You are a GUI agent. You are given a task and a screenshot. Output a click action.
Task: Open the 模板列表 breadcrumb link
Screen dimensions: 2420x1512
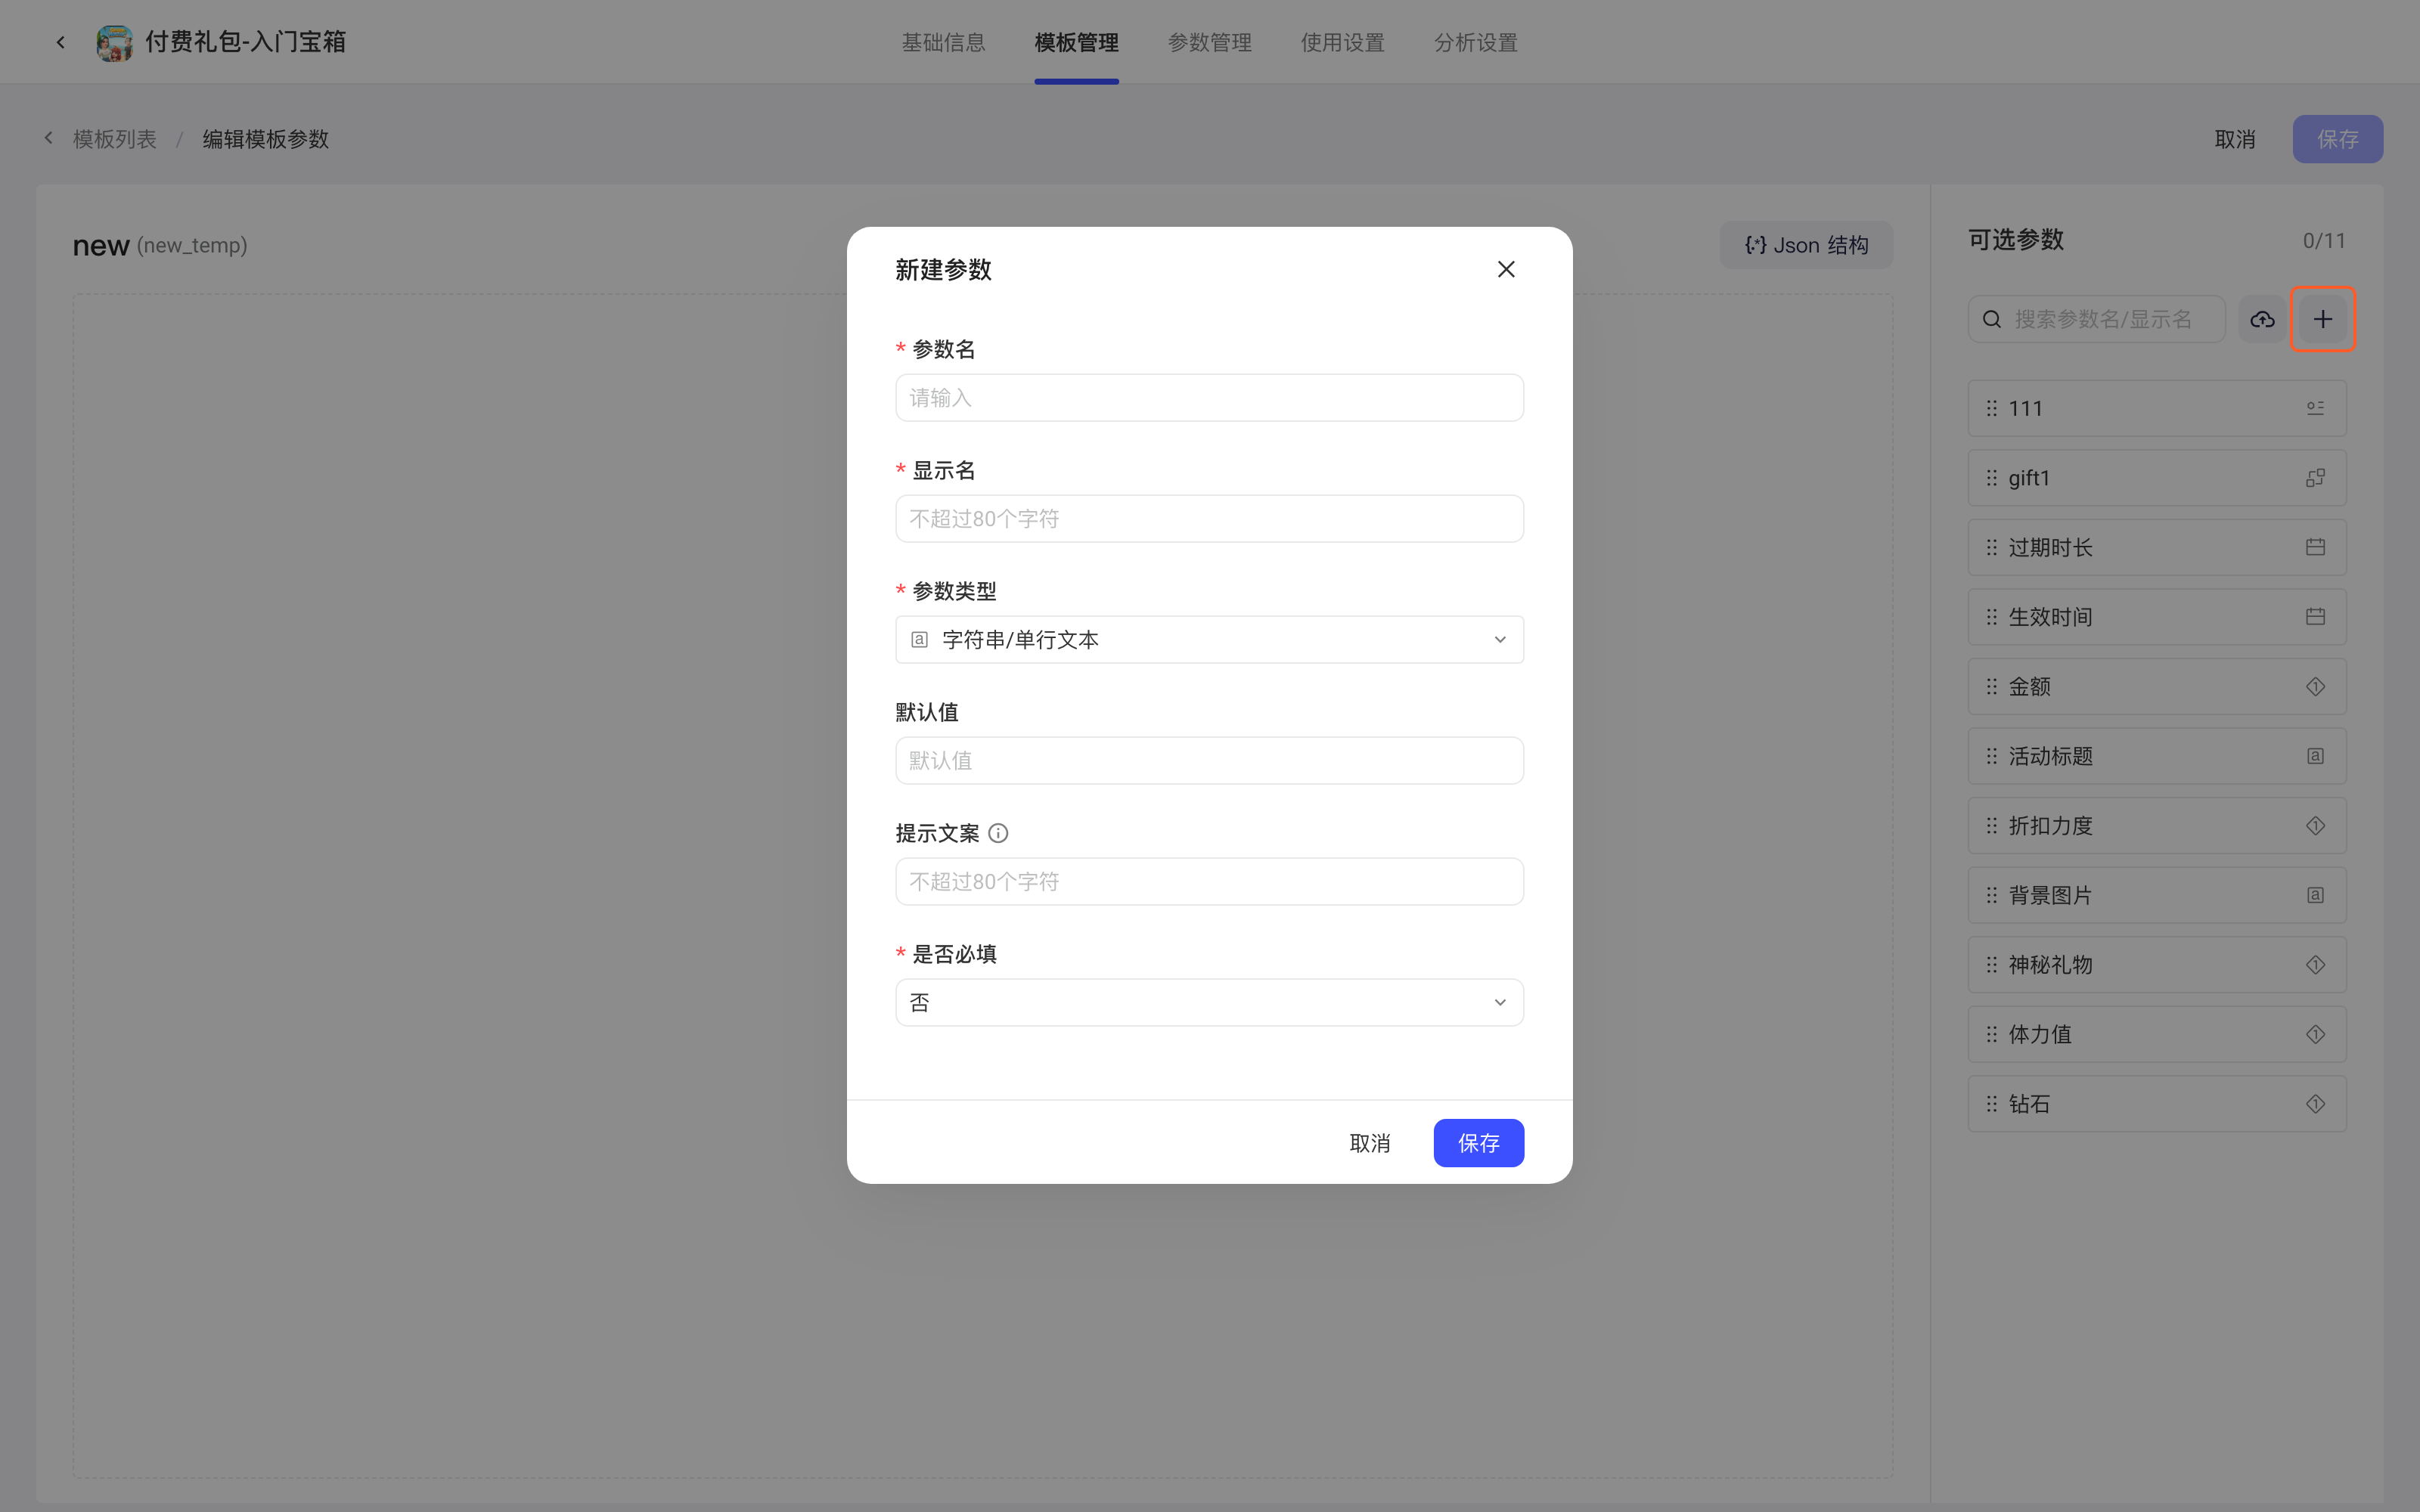115,139
